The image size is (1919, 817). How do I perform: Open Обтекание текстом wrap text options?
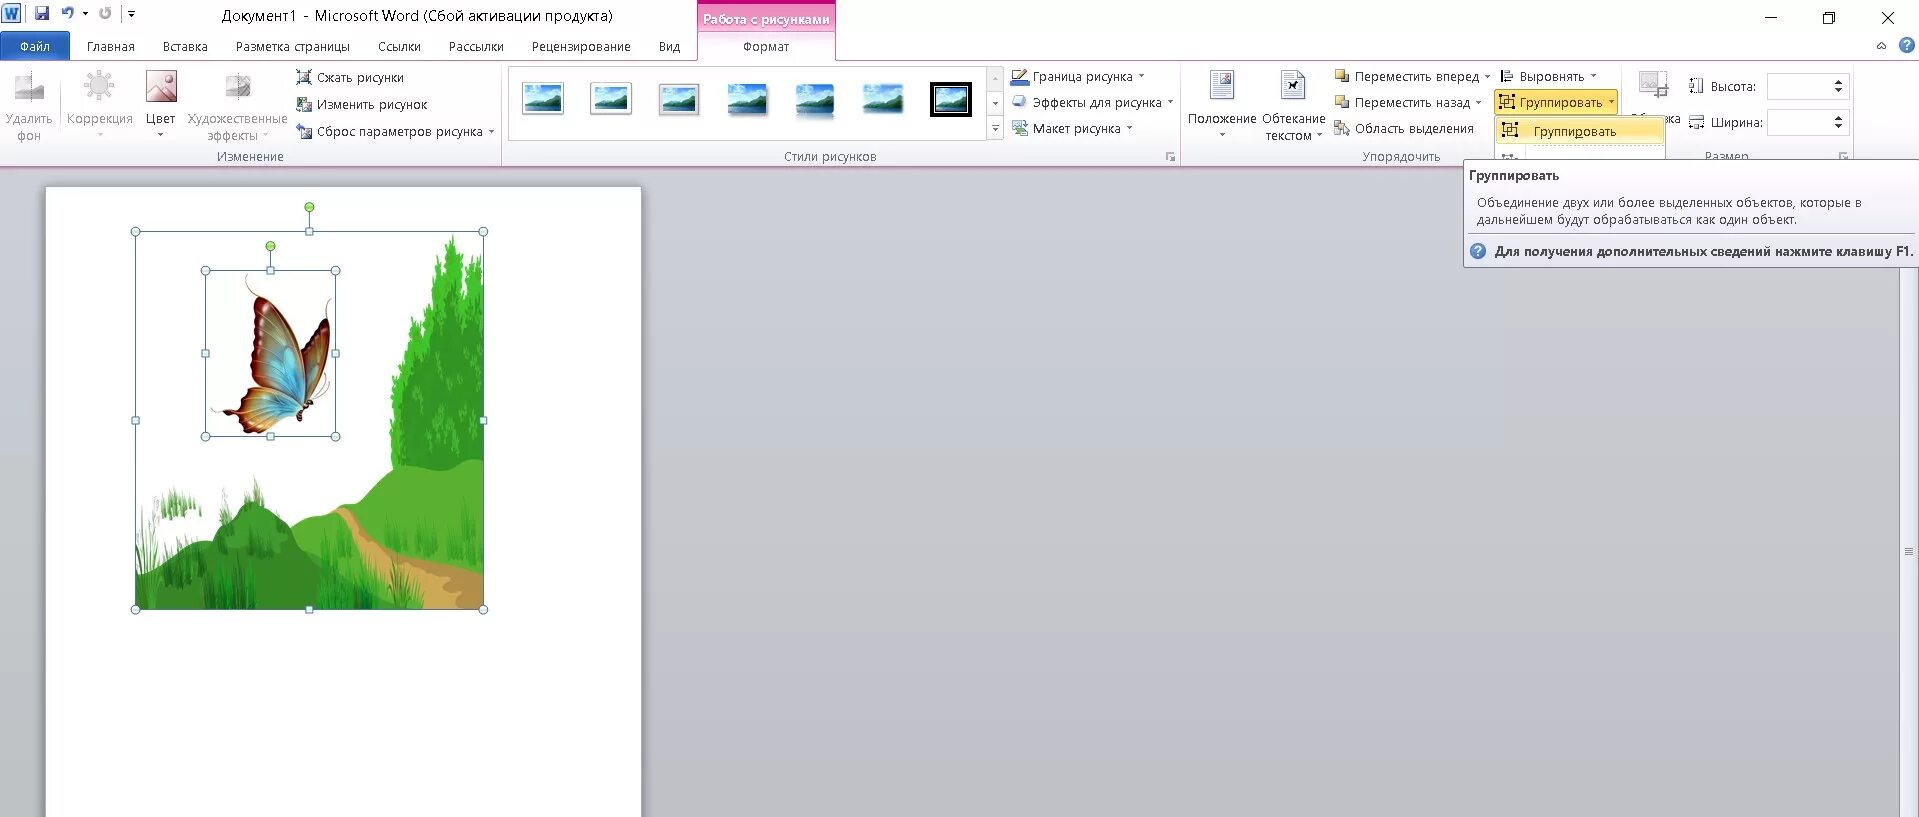[x=1293, y=104]
